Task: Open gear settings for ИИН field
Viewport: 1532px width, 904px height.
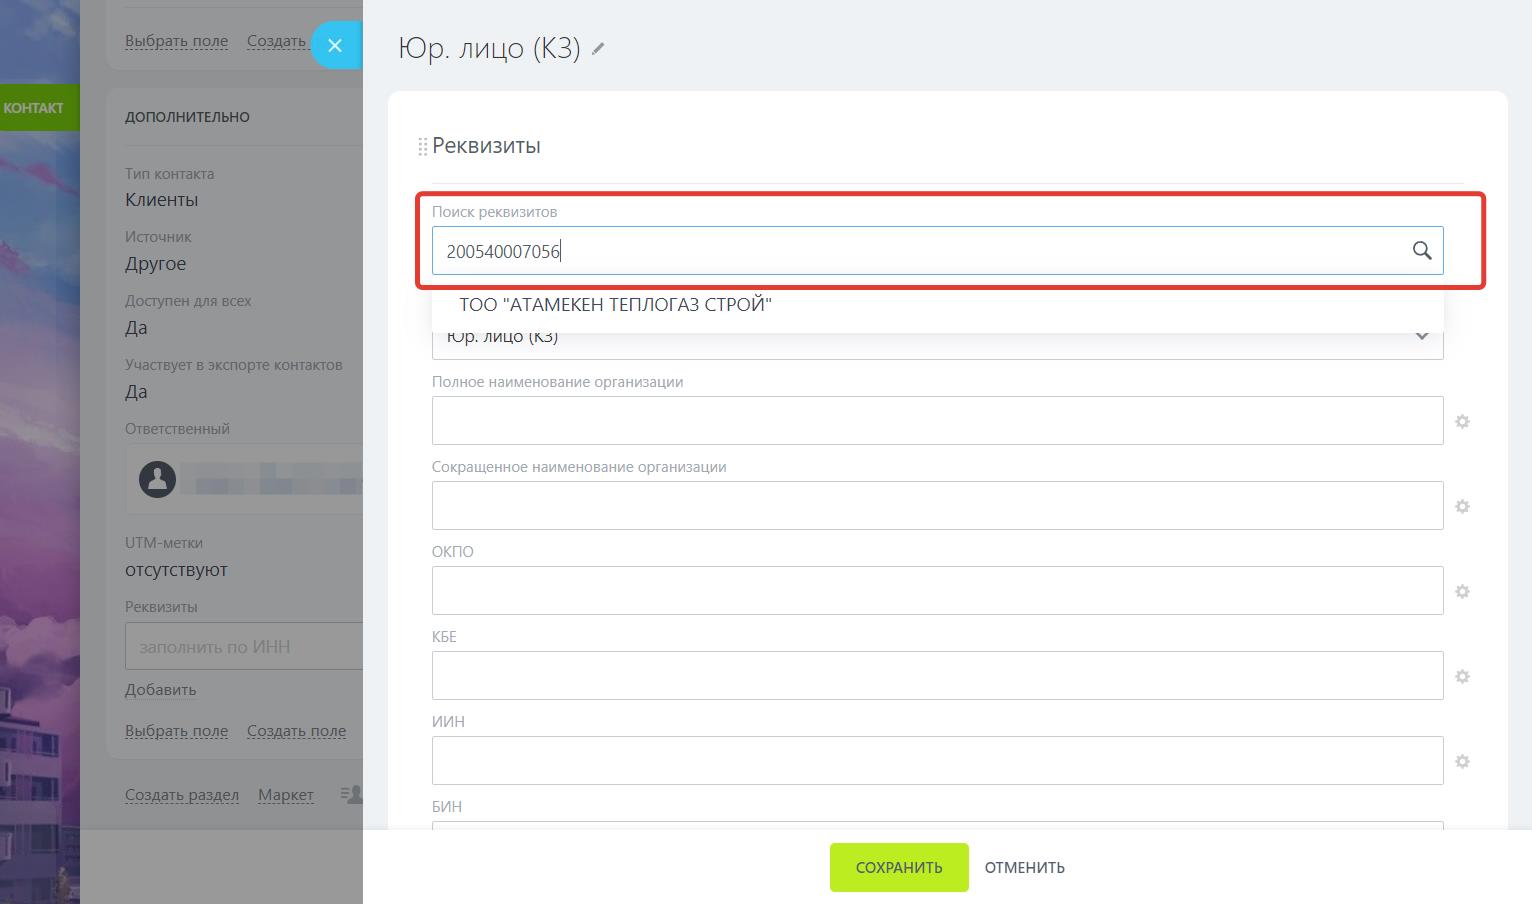Action: (1462, 762)
